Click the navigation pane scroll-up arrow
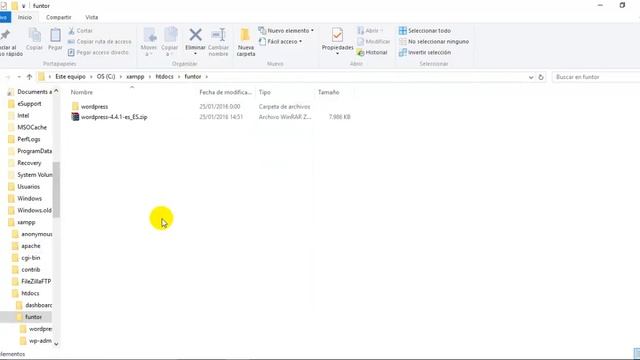The height and width of the screenshot is (360, 640). point(56,91)
